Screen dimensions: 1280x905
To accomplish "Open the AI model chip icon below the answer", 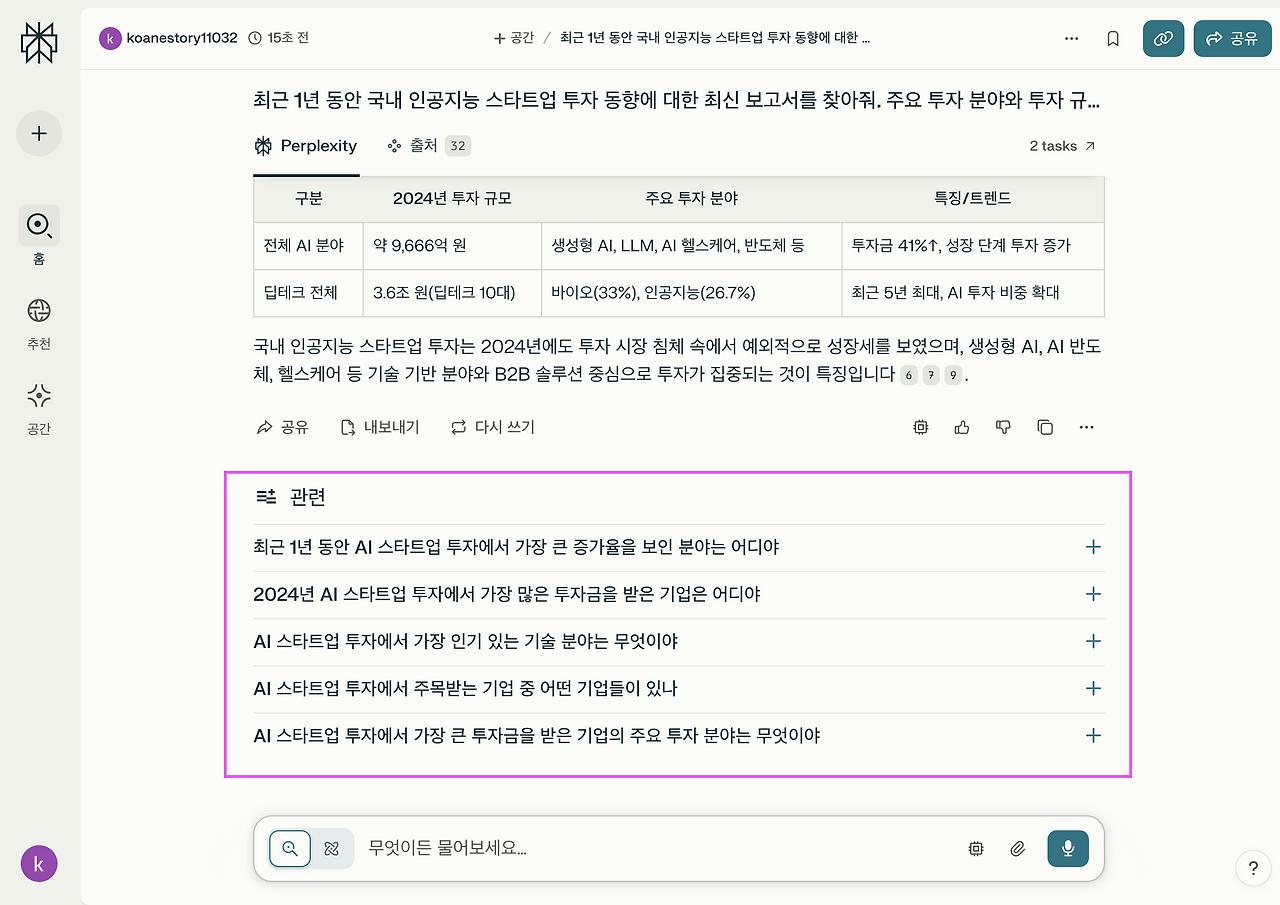I will (920, 427).
